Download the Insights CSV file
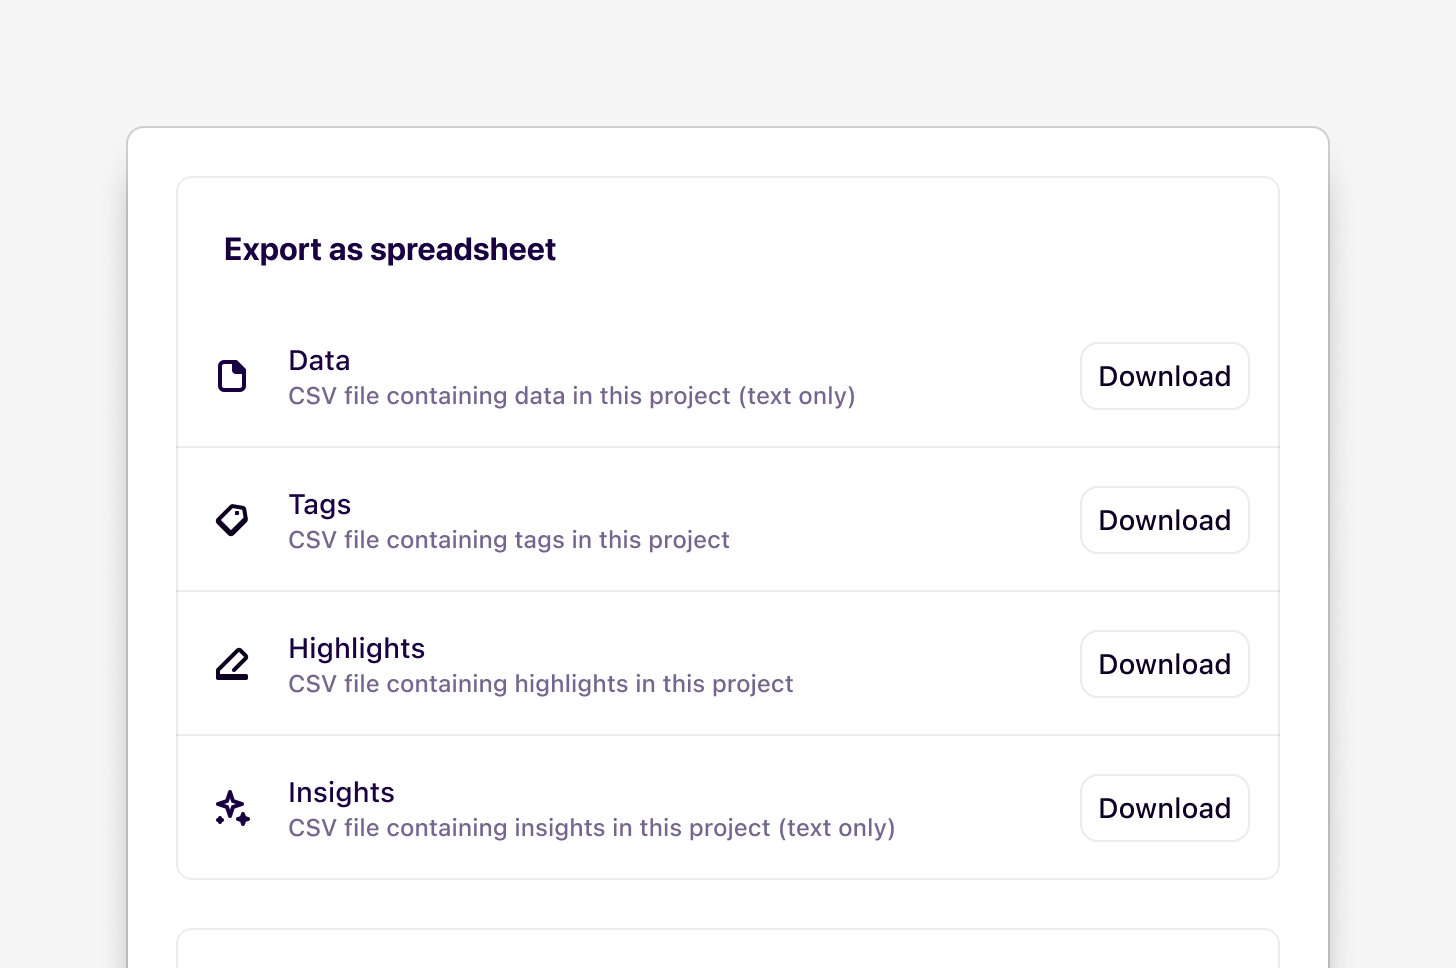 point(1164,808)
